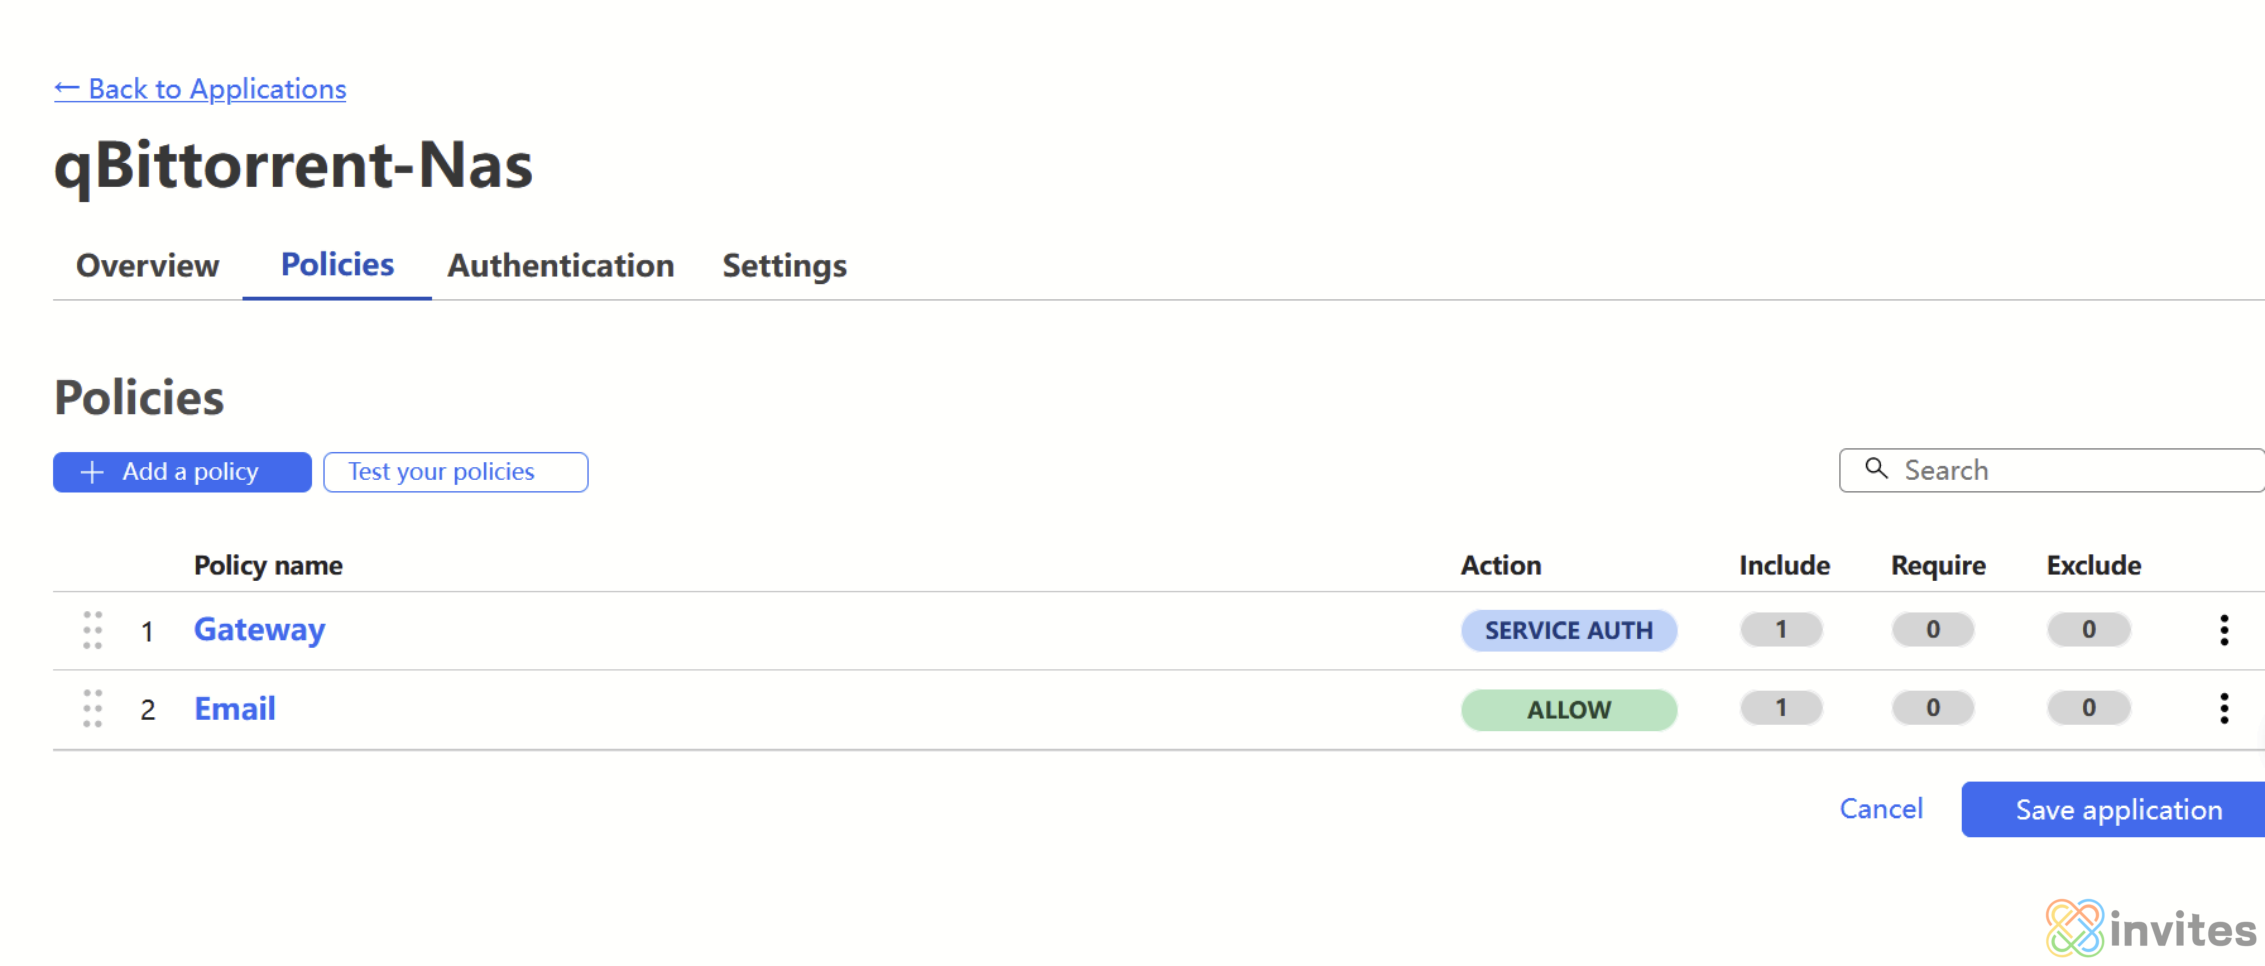The width and height of the screenshot is (2265, 966).
Task: Click Include count for Email policy
Action: click(x=1781, y=708)
